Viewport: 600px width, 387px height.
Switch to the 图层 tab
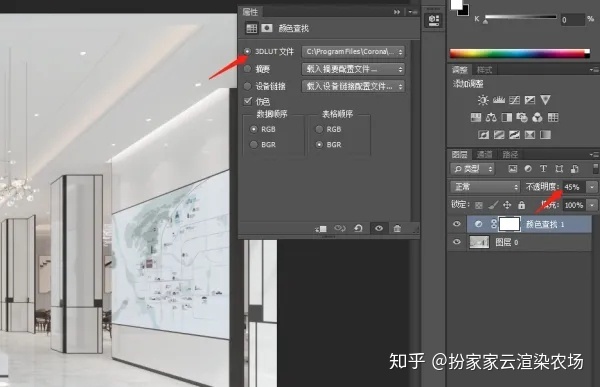click(460, 155)
